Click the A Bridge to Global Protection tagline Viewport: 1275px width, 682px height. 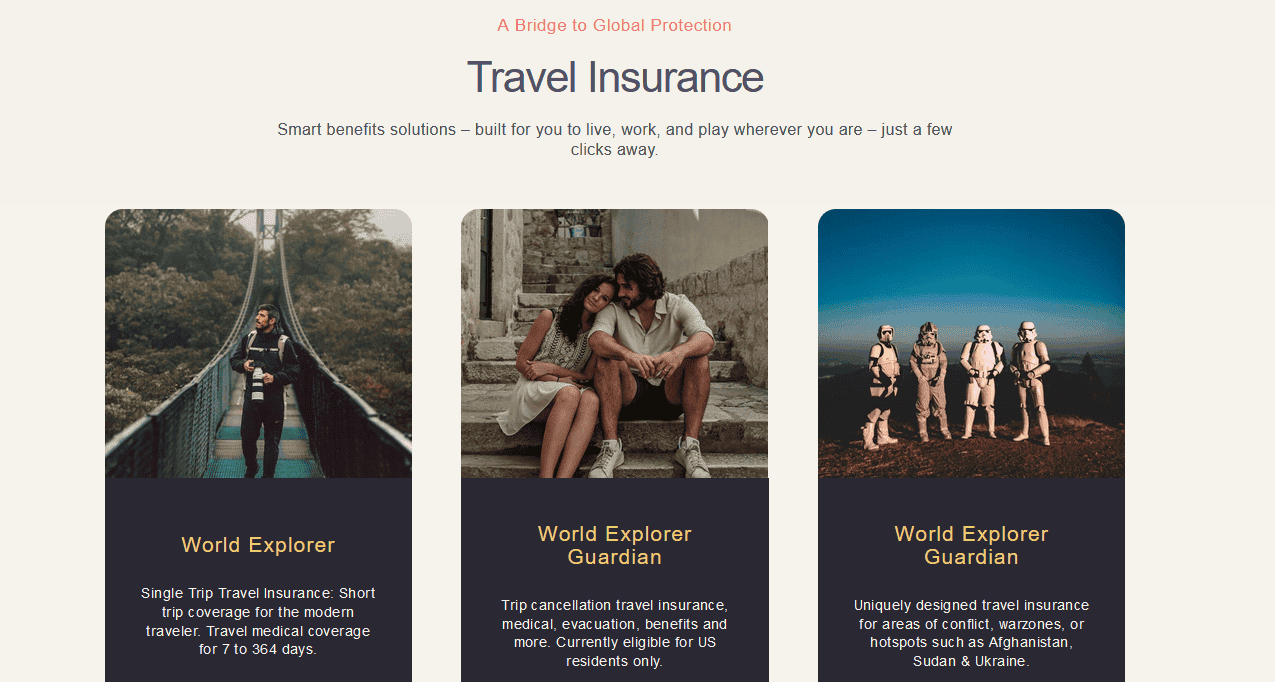(x=614, y=25)
